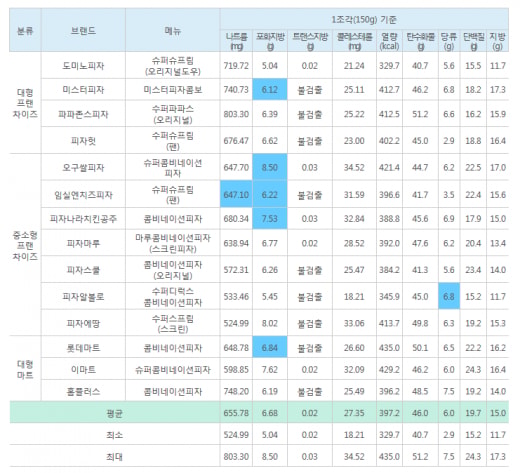Click the 평균 summary row label
Viewport: 520px width, 473px height.
click(114, 413)
